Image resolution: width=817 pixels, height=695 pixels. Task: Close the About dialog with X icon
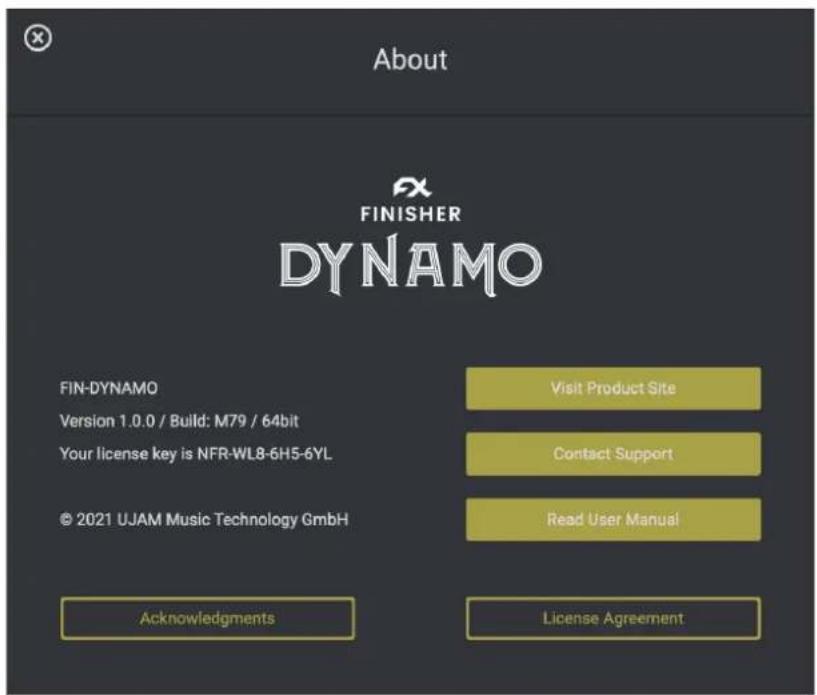[38, 39]
